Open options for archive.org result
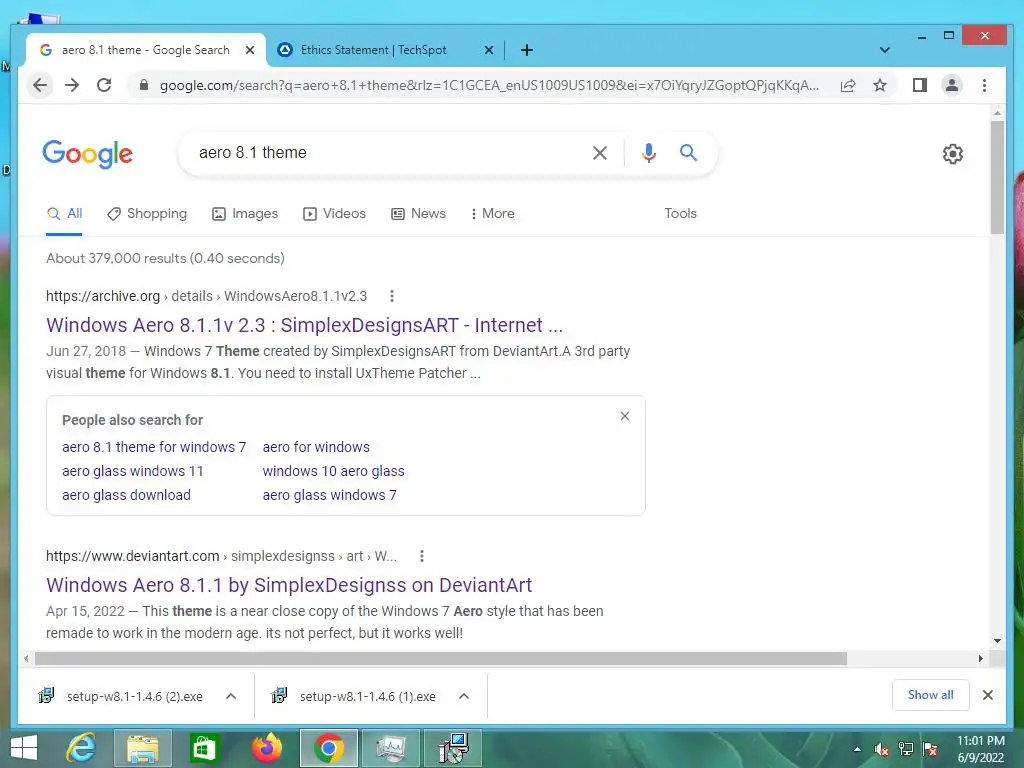This screenshot has height=768, width=1024. [392, 296]
